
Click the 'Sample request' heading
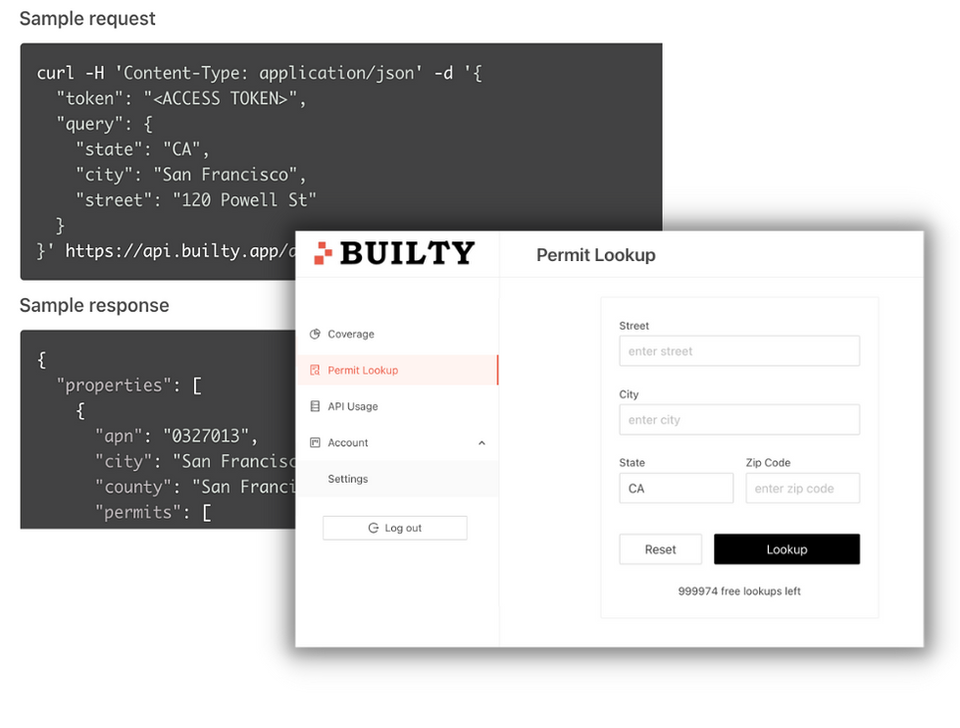coord(88,18)
